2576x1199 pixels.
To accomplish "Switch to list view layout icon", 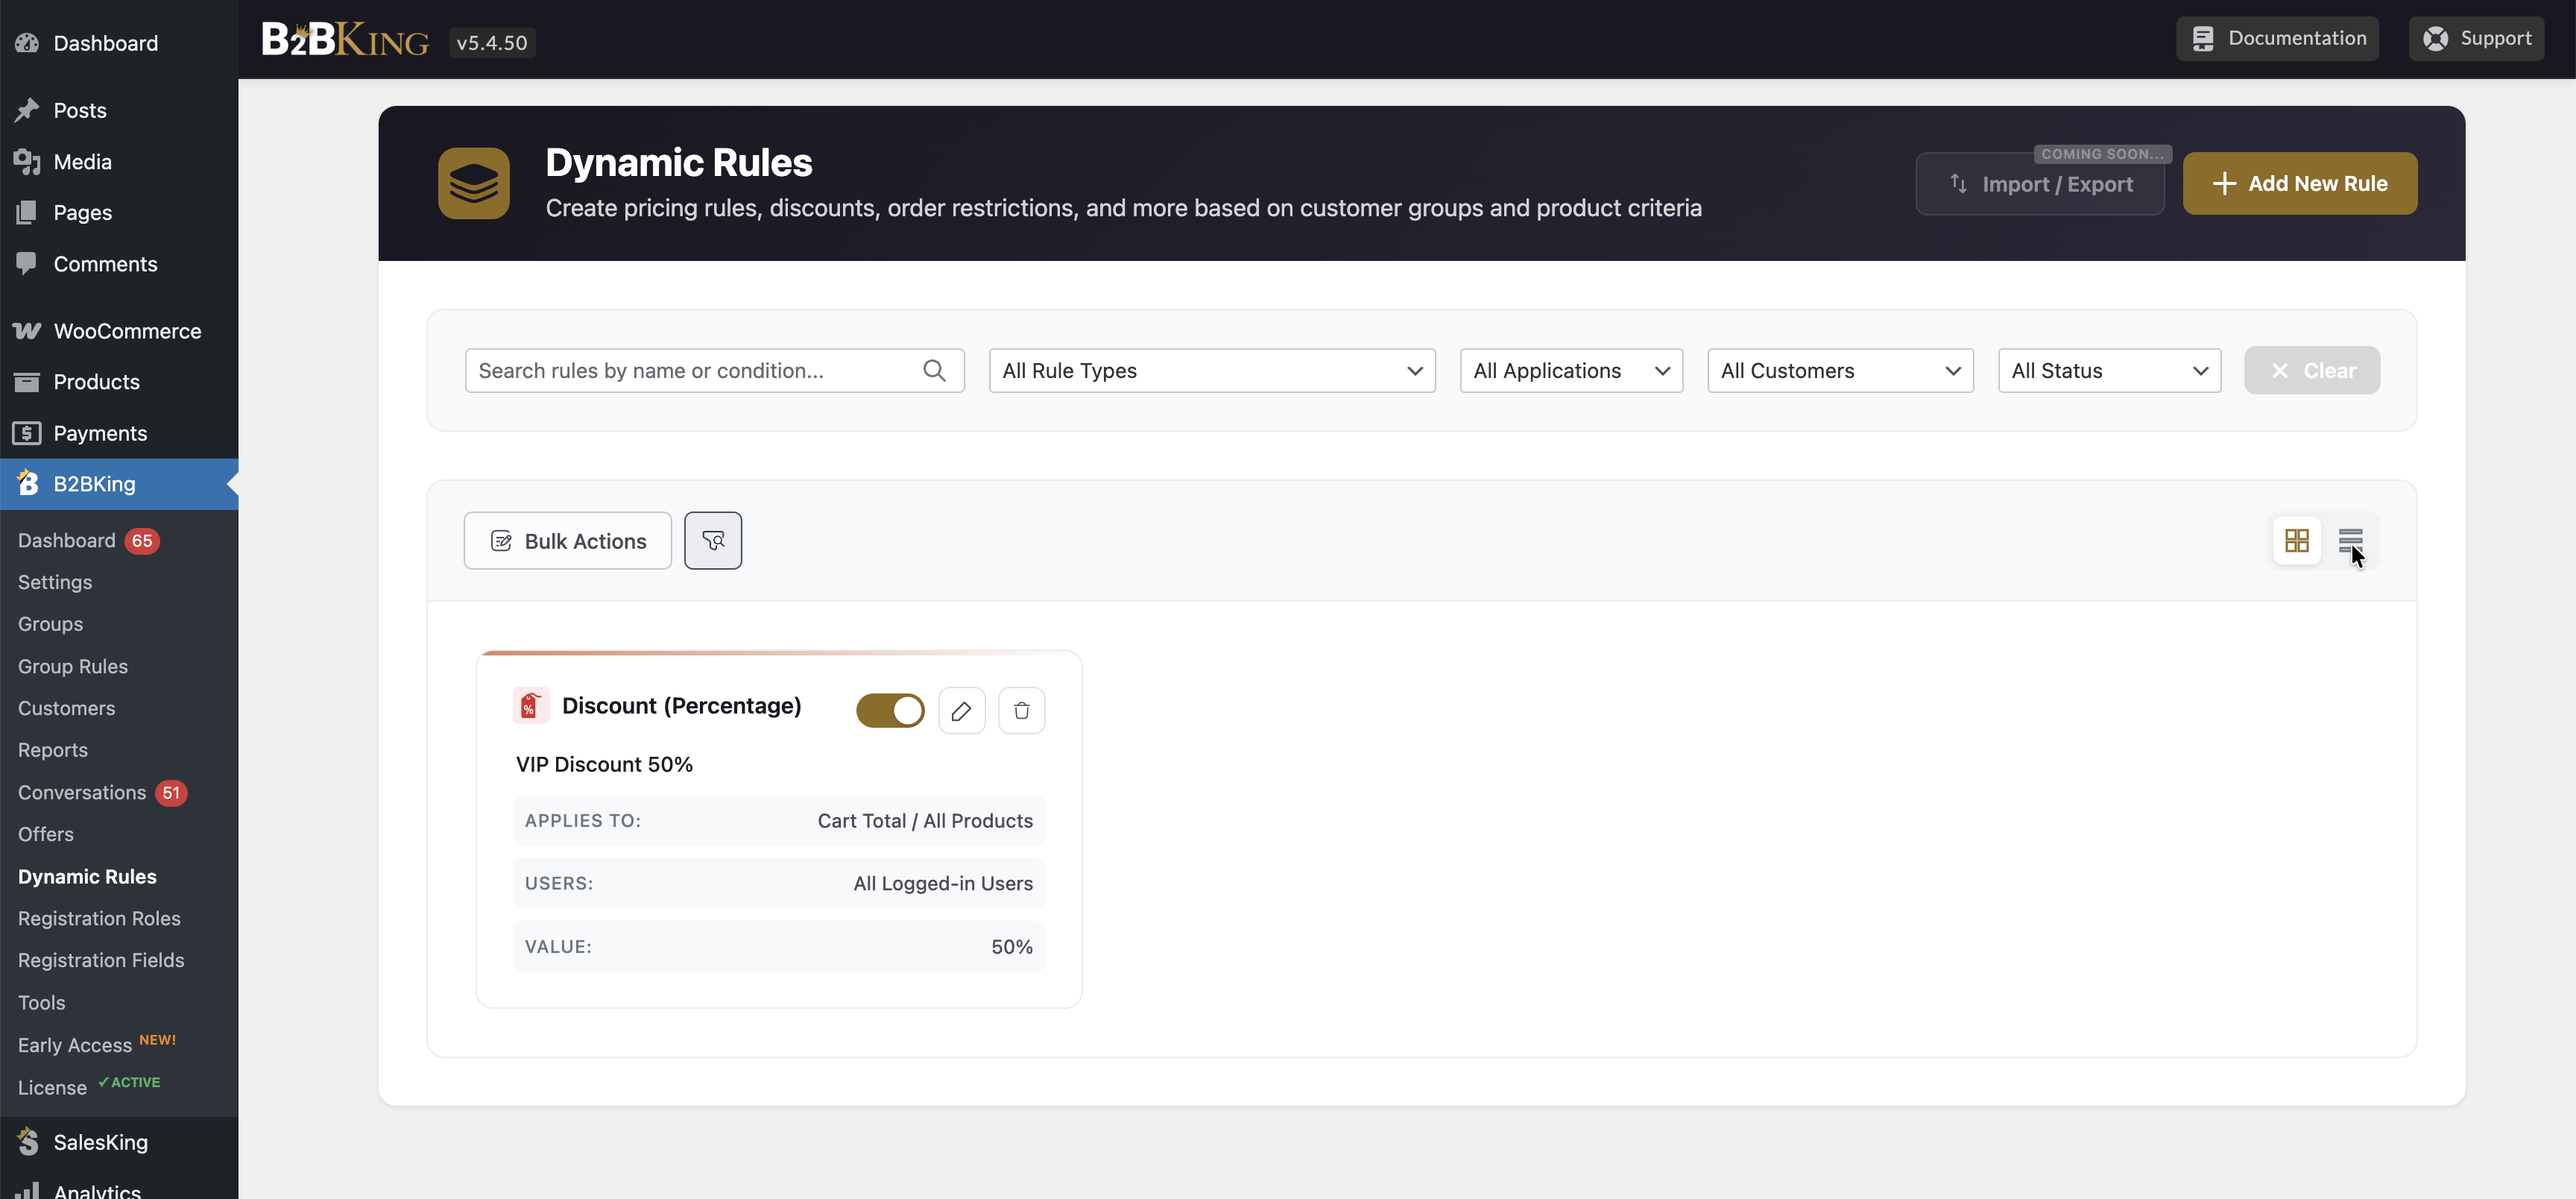I will coord(2349,541).
